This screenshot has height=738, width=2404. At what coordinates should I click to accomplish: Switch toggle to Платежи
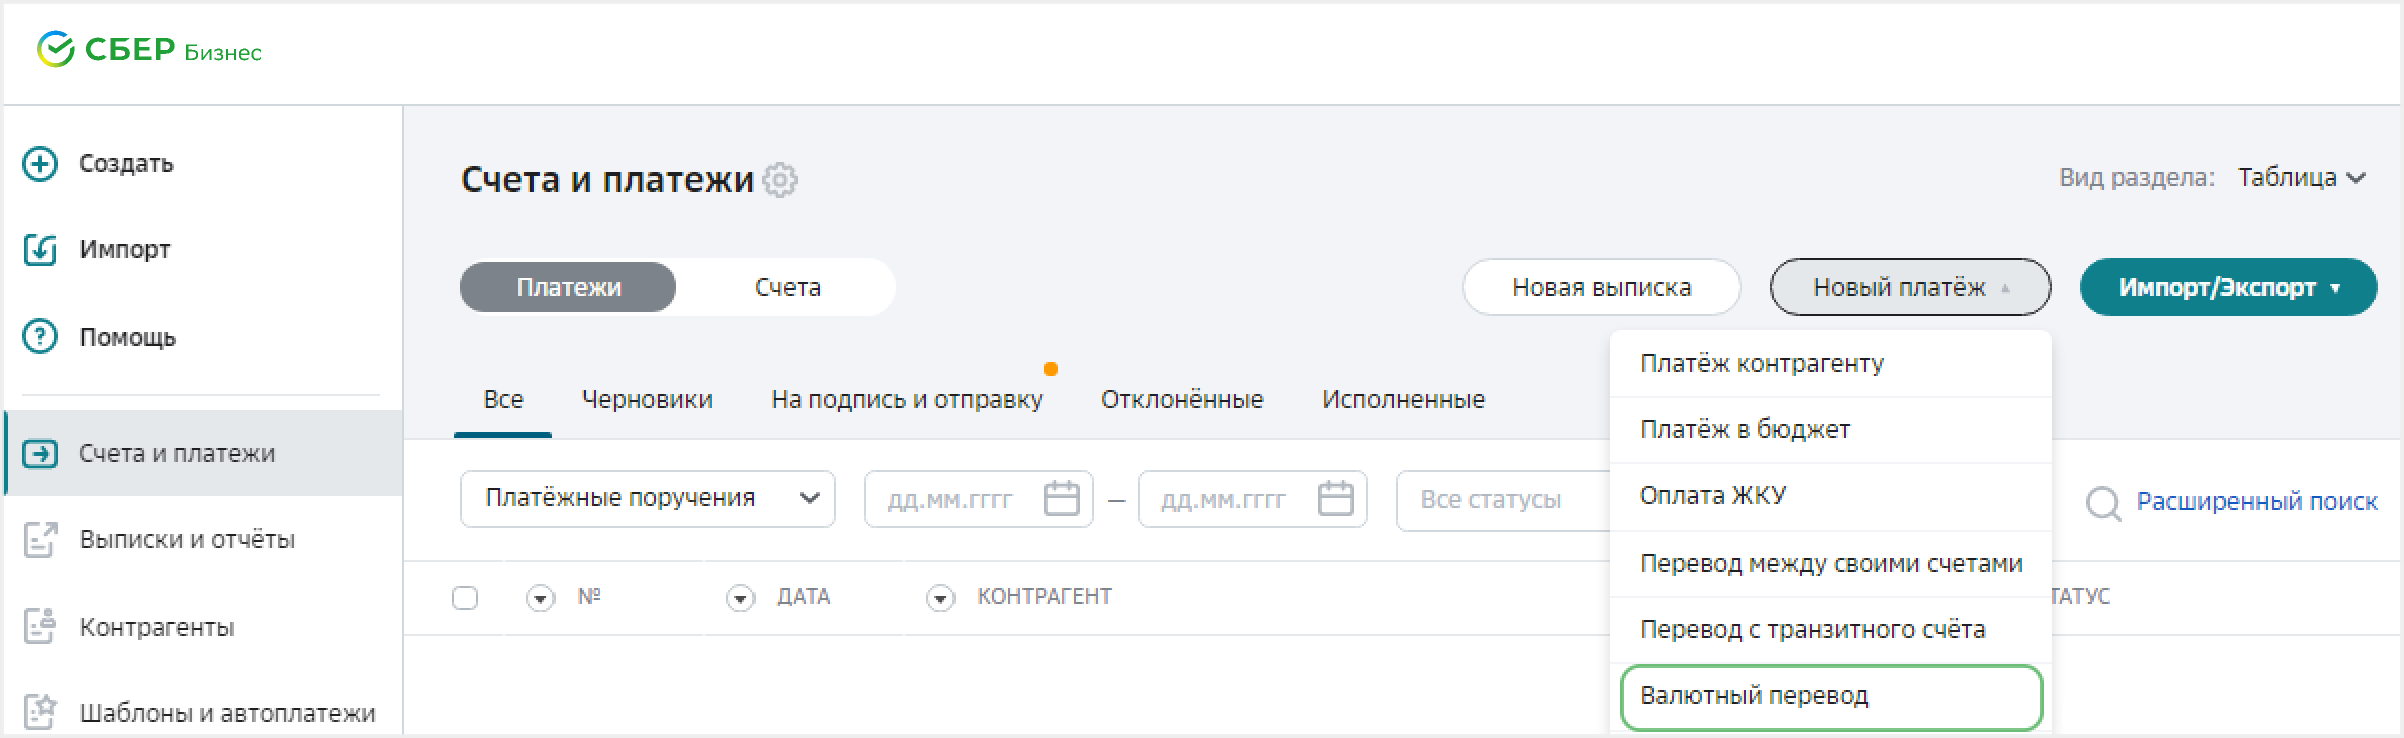click(568, 287)
